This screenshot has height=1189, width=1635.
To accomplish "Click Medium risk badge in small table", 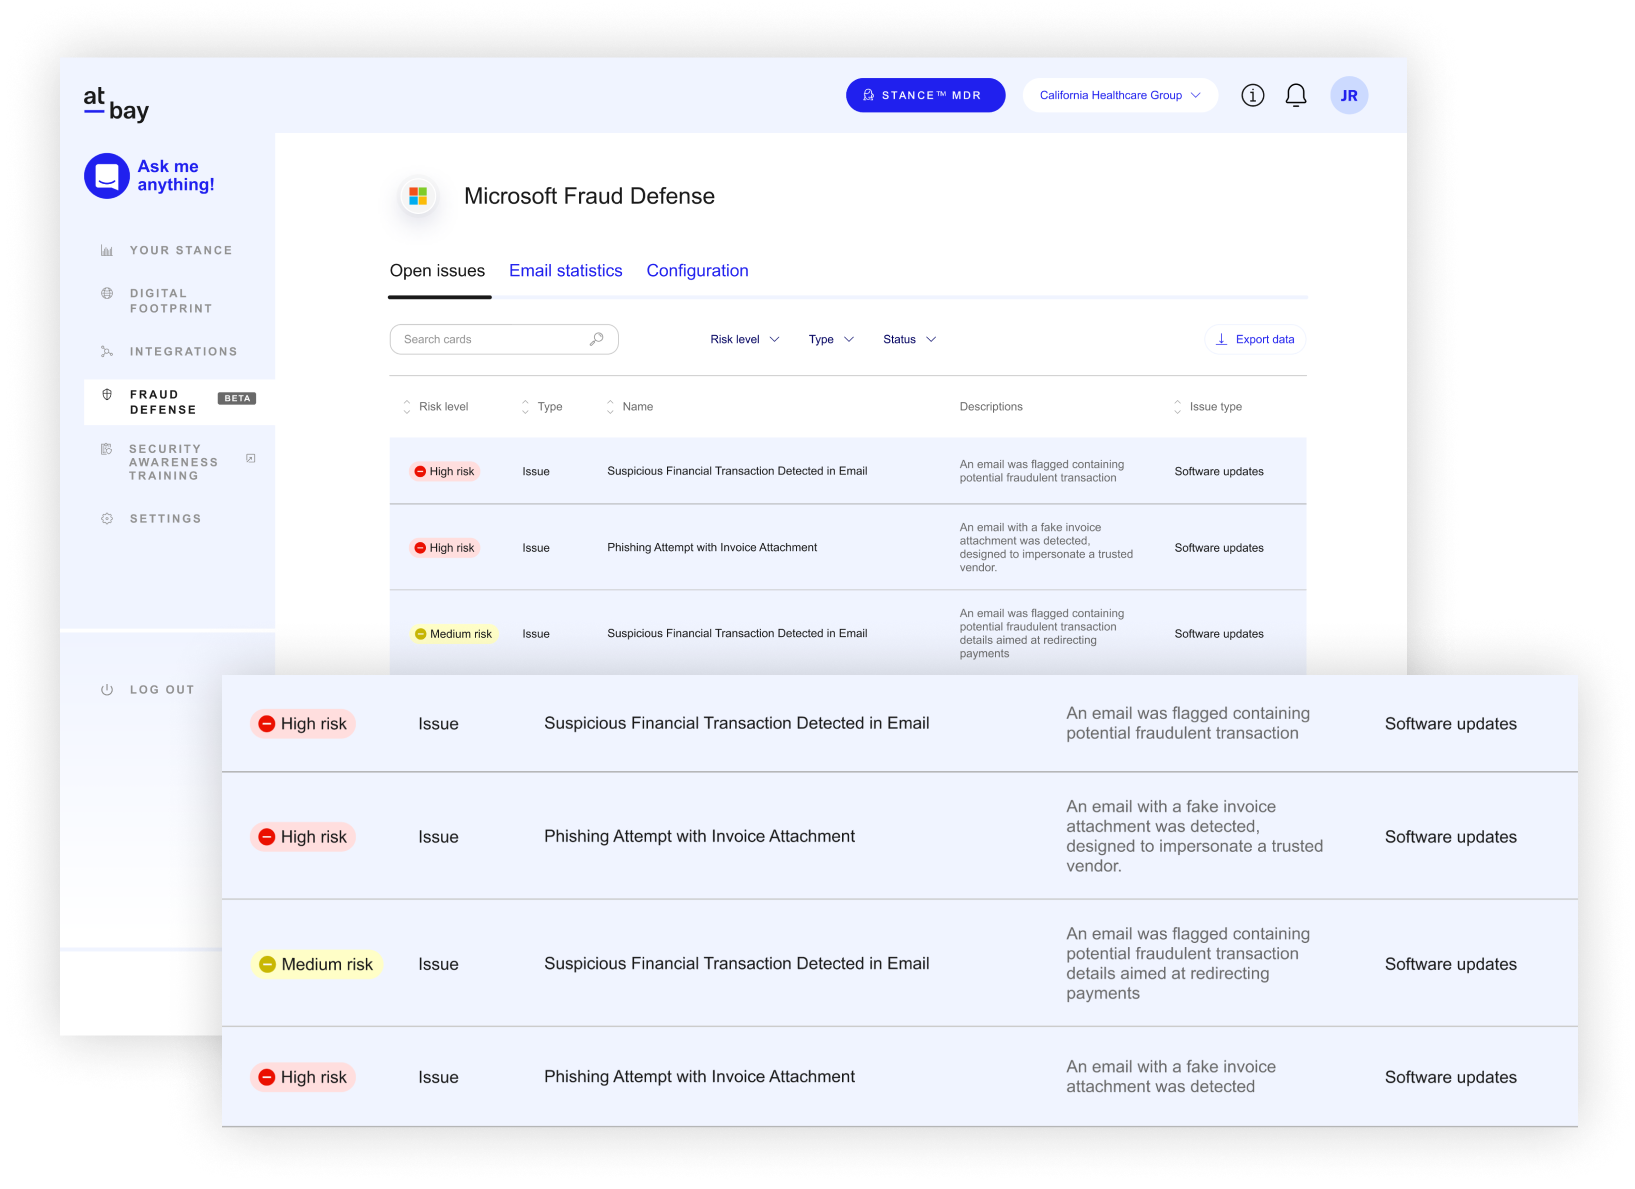I will coord(454,634).
